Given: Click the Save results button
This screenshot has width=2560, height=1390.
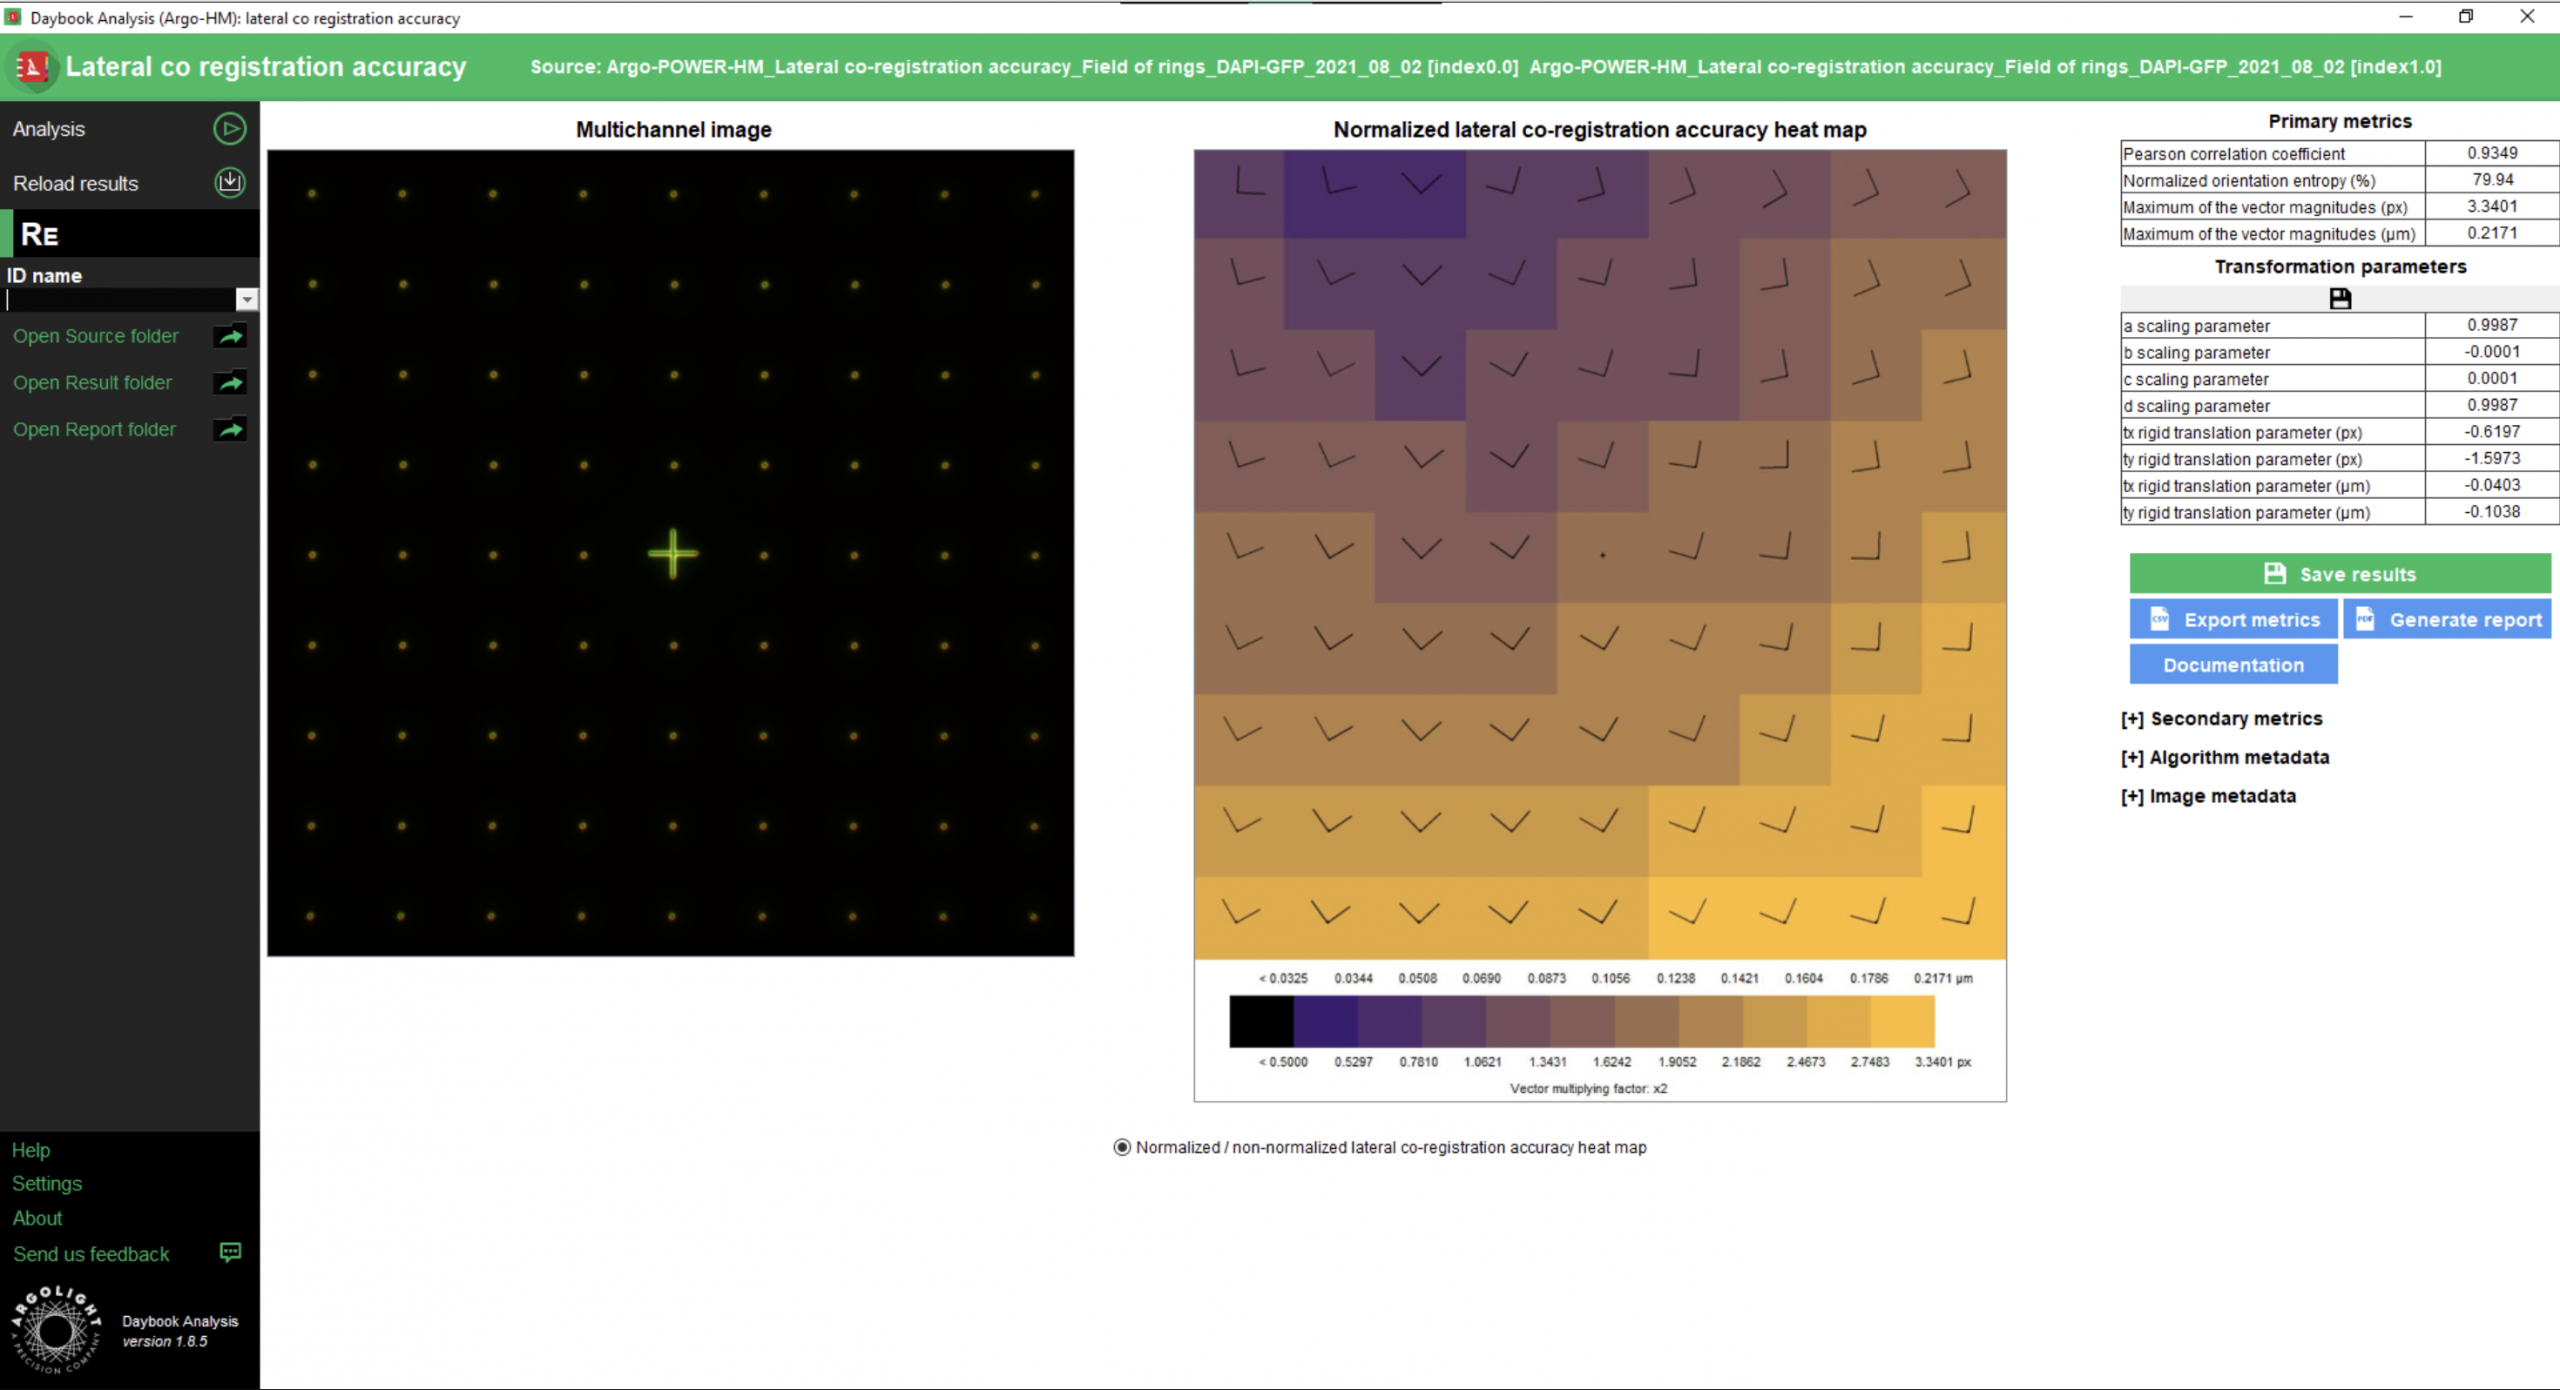Looking at the screenshot, I should click(x=2339, y=574).
